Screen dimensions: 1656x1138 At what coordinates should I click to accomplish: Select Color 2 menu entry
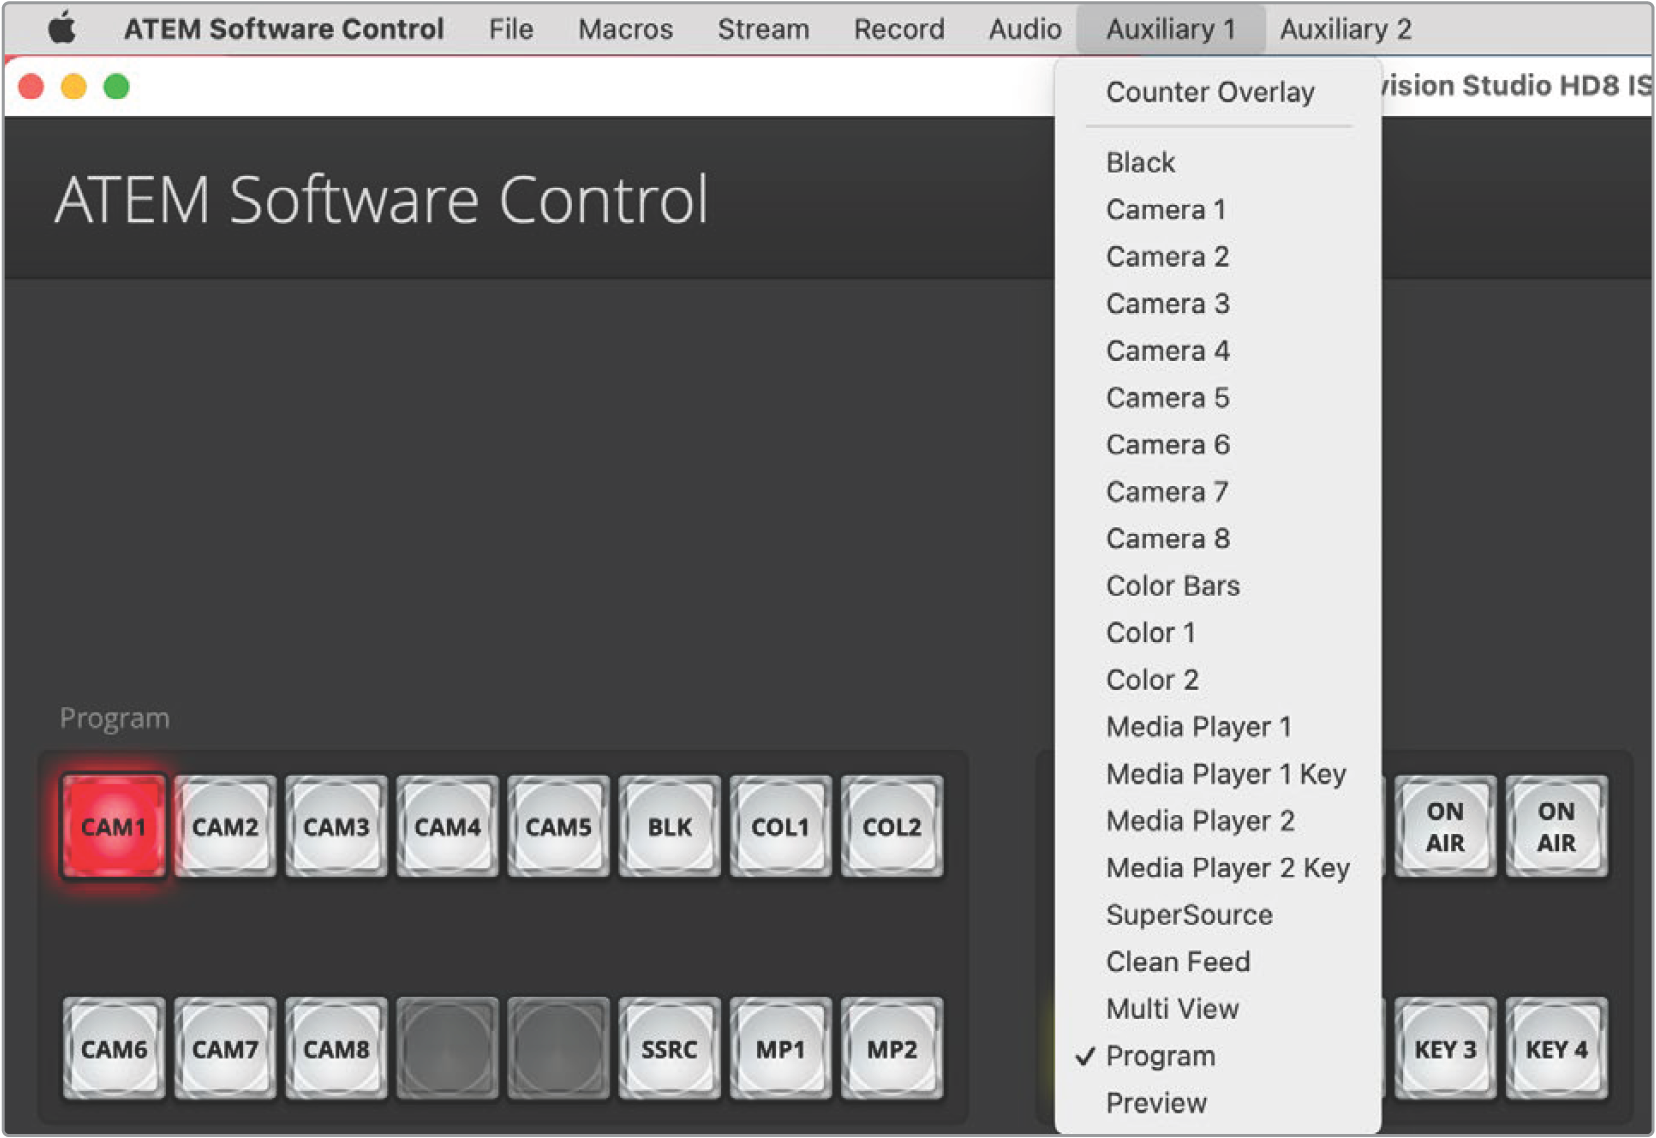click(x=1218, y=679)
